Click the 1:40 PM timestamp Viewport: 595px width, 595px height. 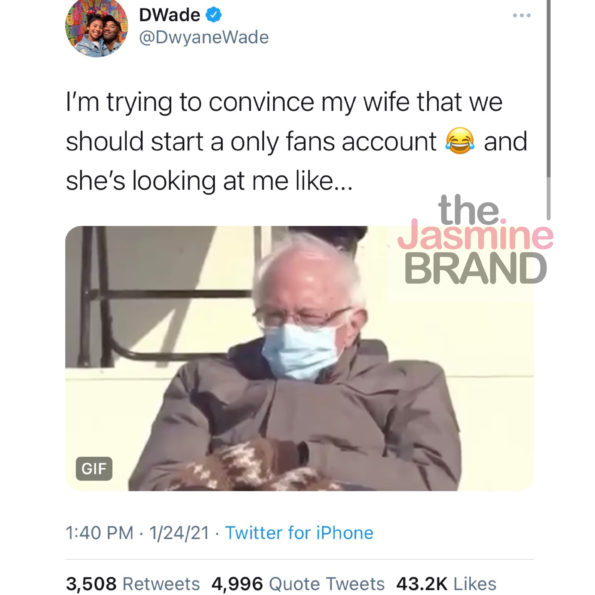[99, 532]
